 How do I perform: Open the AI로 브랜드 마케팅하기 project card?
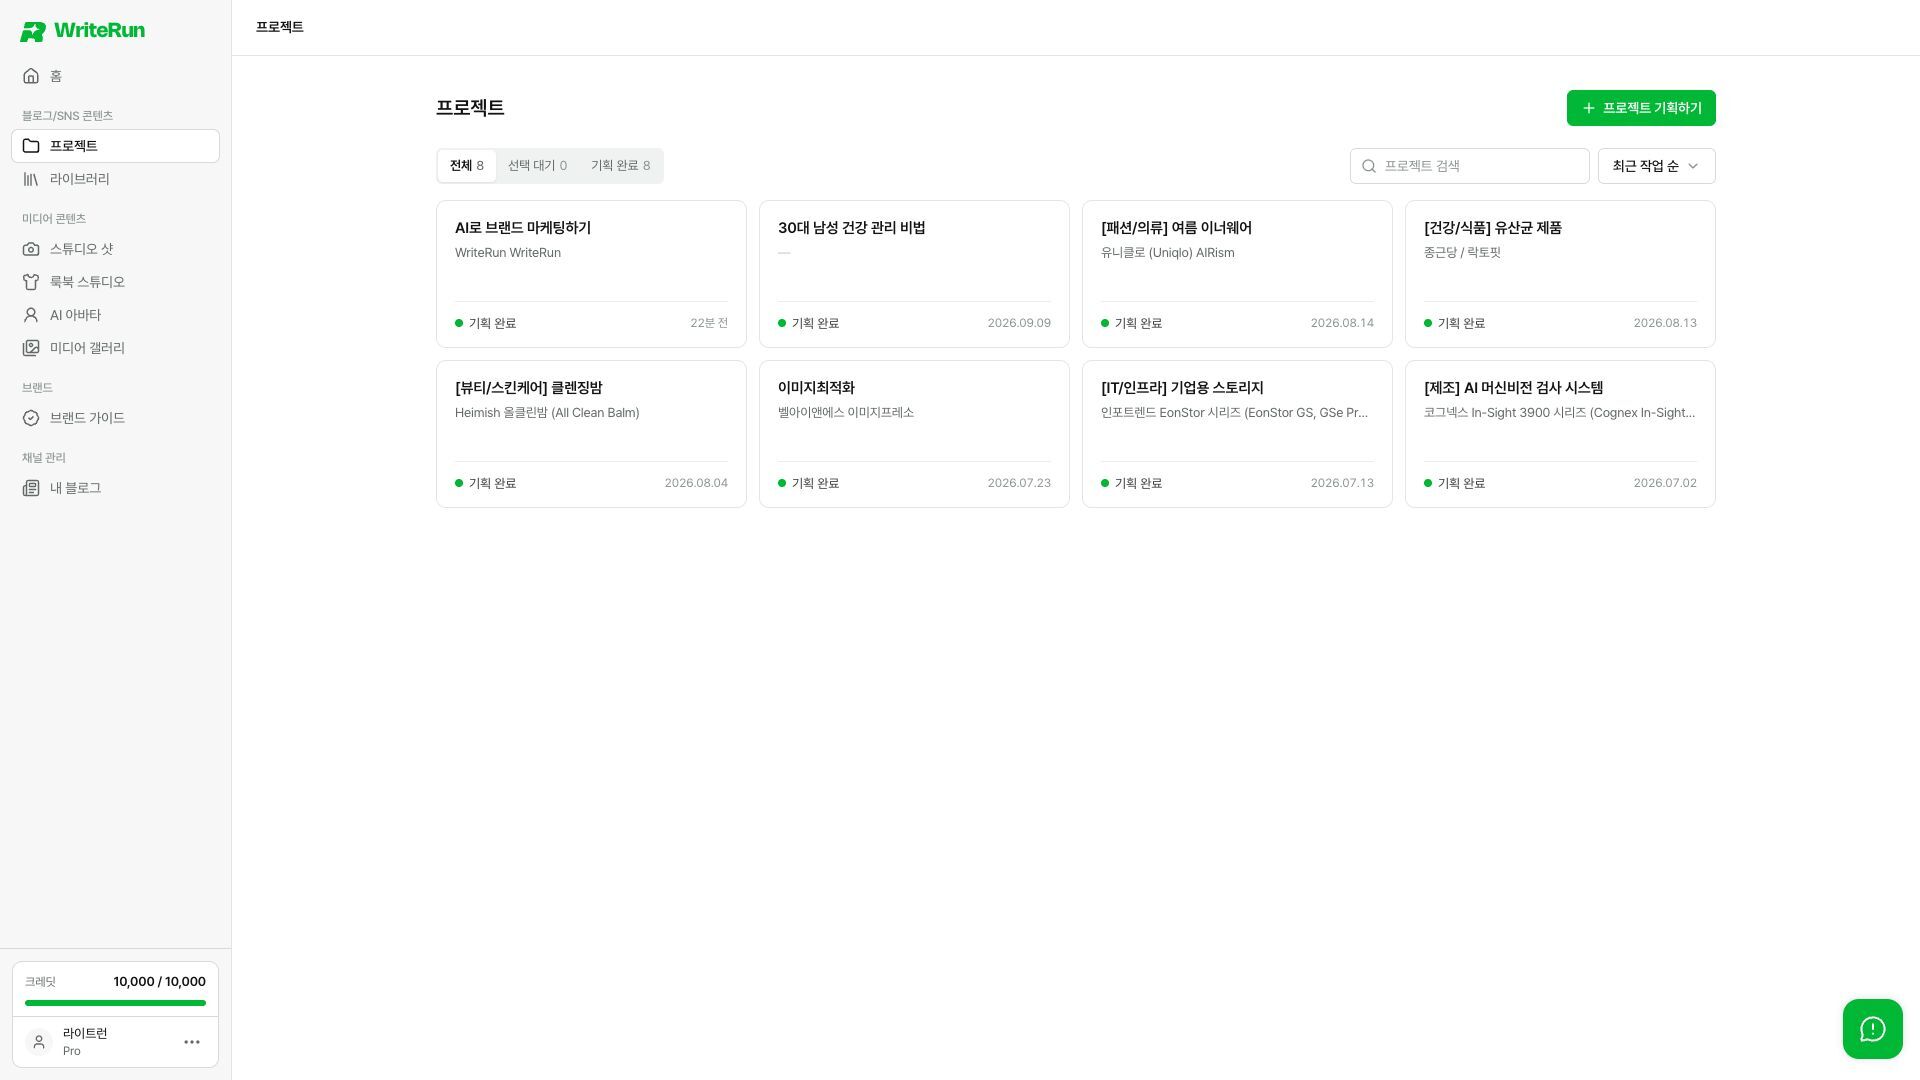591,274
